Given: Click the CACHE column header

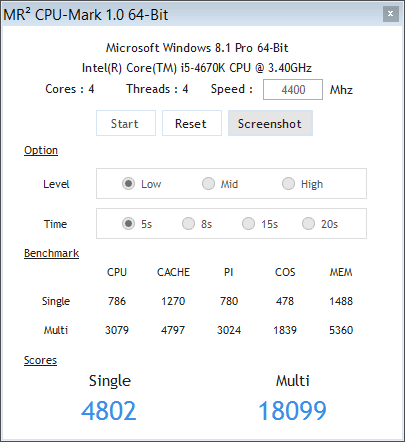Looking at the screenshot, I should click(x=173, y=272).
